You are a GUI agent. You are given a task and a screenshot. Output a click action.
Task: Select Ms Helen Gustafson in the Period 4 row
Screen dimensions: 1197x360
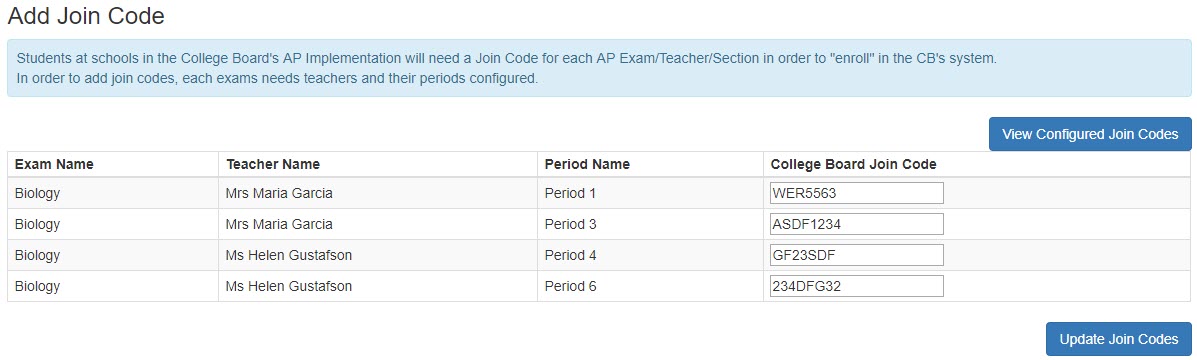tap(289, 256)
